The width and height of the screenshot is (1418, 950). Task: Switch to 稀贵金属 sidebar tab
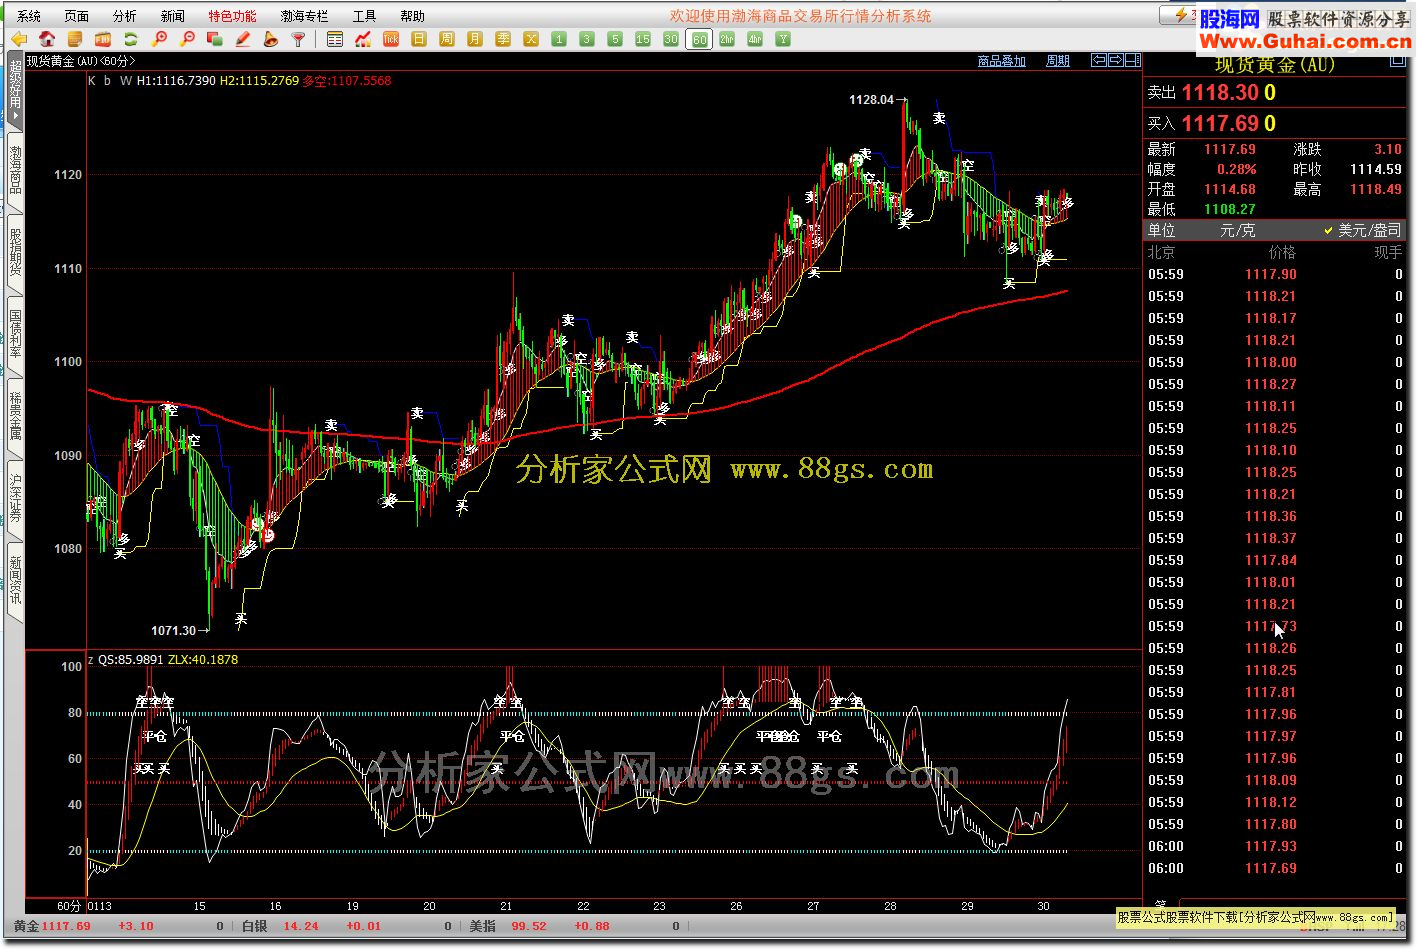pos(15,417)
